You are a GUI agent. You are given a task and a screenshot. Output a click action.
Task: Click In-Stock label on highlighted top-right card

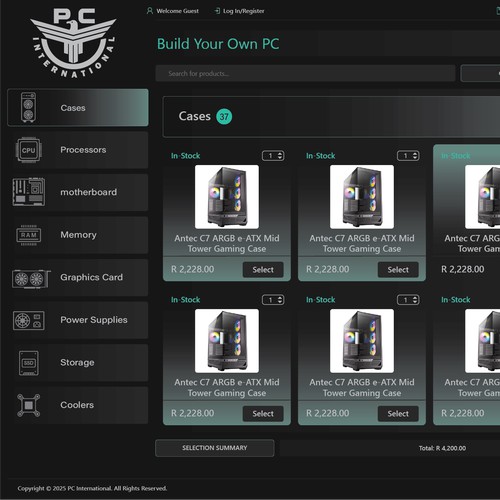click(456, 156)
